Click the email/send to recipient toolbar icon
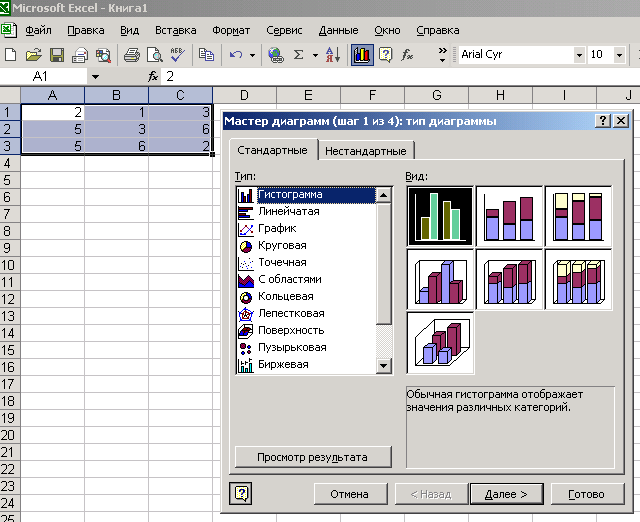 80,54
